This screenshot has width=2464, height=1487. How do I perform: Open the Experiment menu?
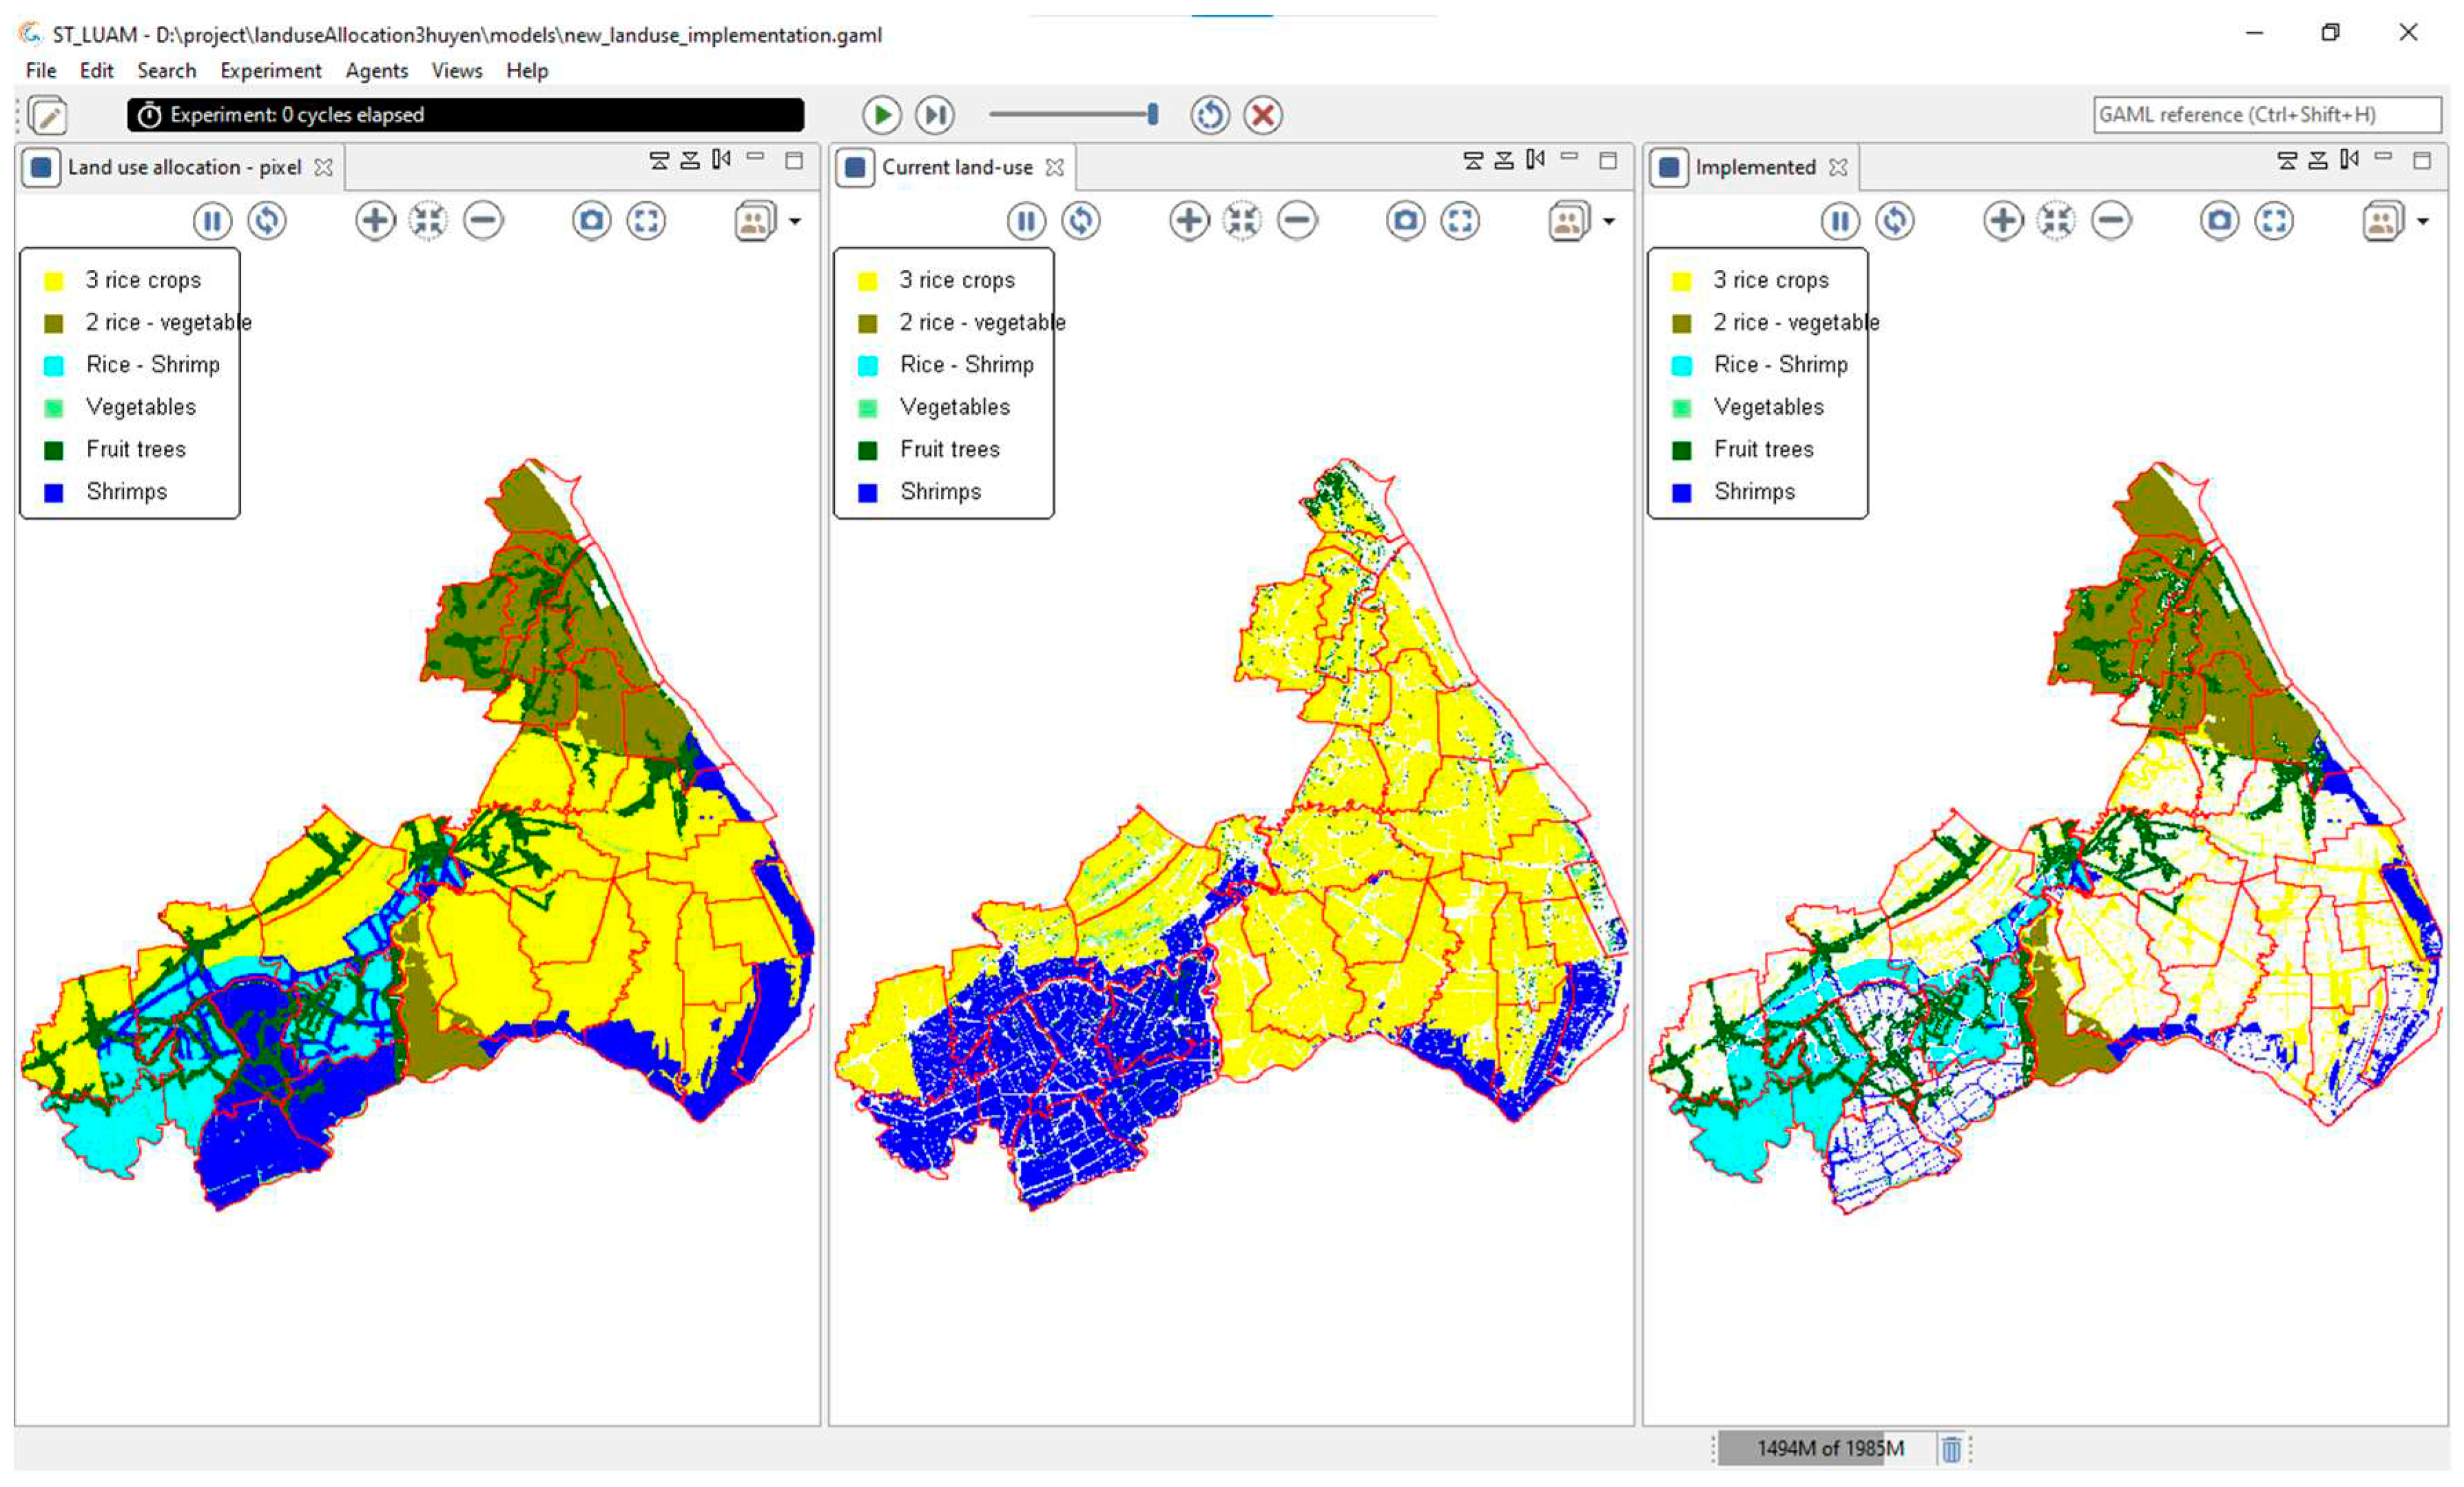270,71
